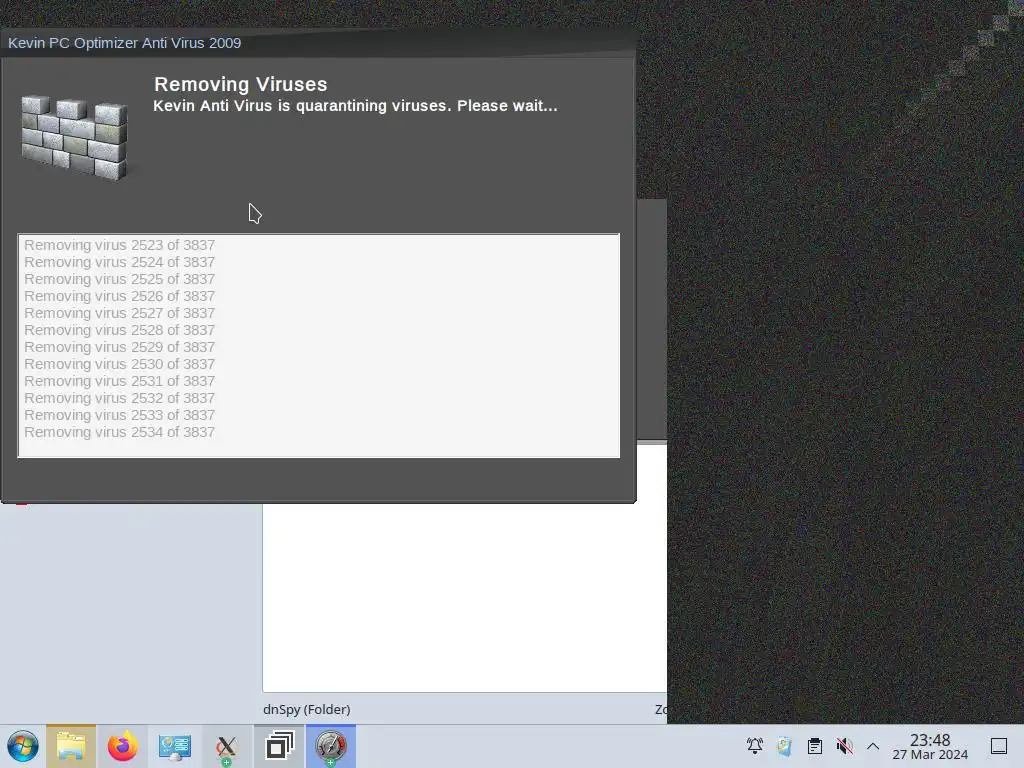This screenshot has height=768, width=1024.
Task: Select 'Removing virus 2532 of 3837' line
Action: point(120,398)
